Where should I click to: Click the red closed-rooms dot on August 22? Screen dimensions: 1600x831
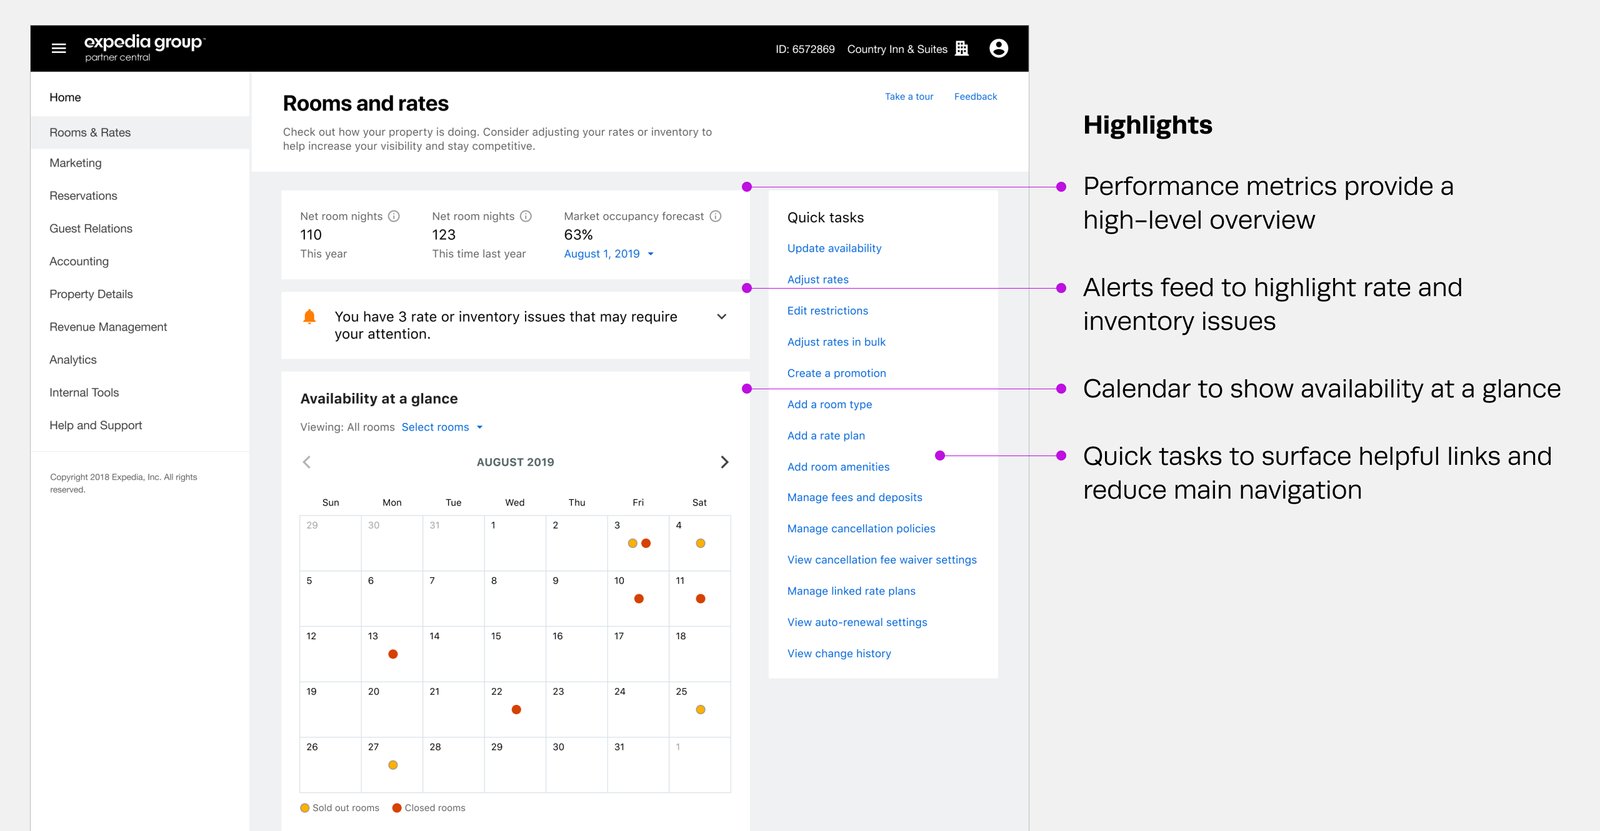coord(516,709)
